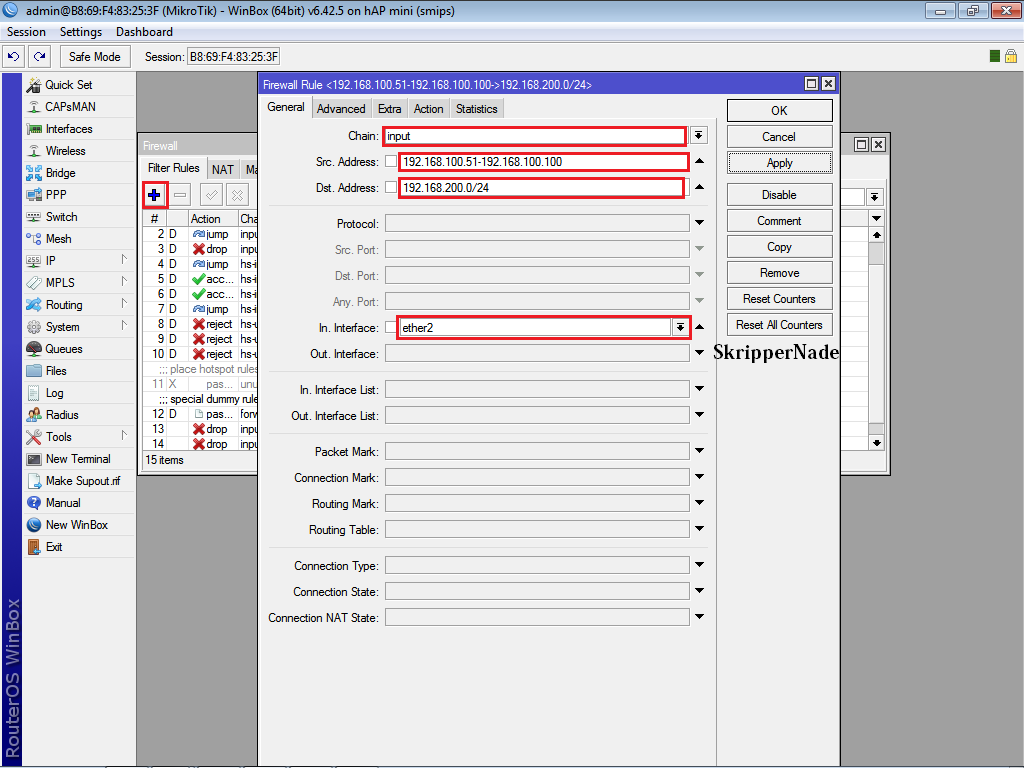Open the In. Interface dropdown list

point(680,327)
